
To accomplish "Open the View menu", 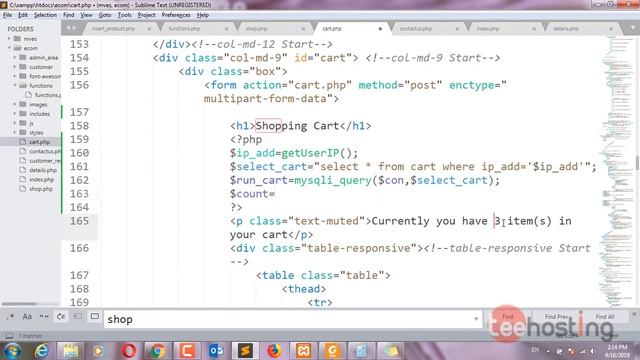I will coord(86,15).
